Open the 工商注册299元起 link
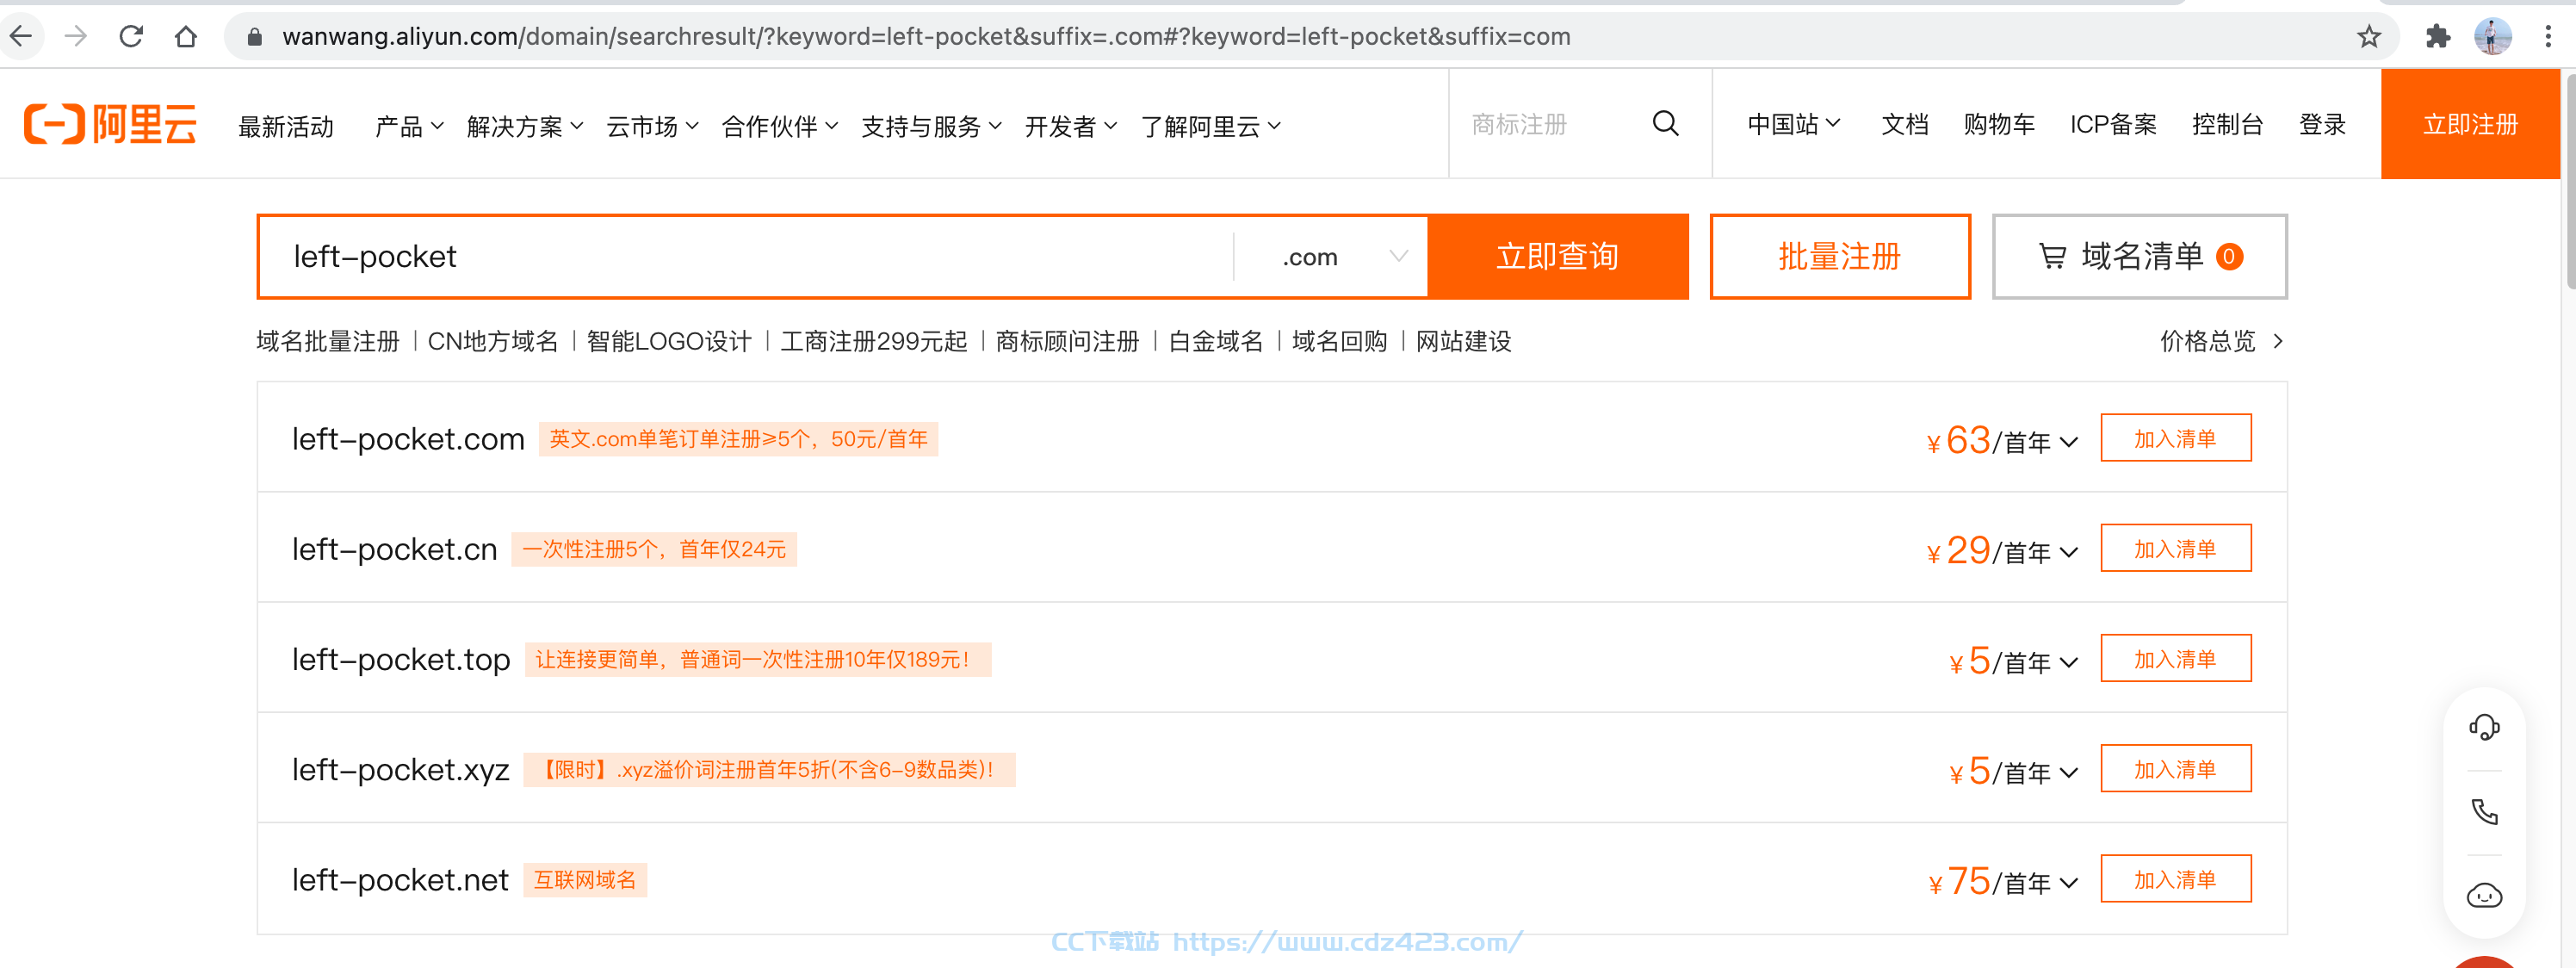Screen dimensions: 2576x968 [x=874, y=341]
